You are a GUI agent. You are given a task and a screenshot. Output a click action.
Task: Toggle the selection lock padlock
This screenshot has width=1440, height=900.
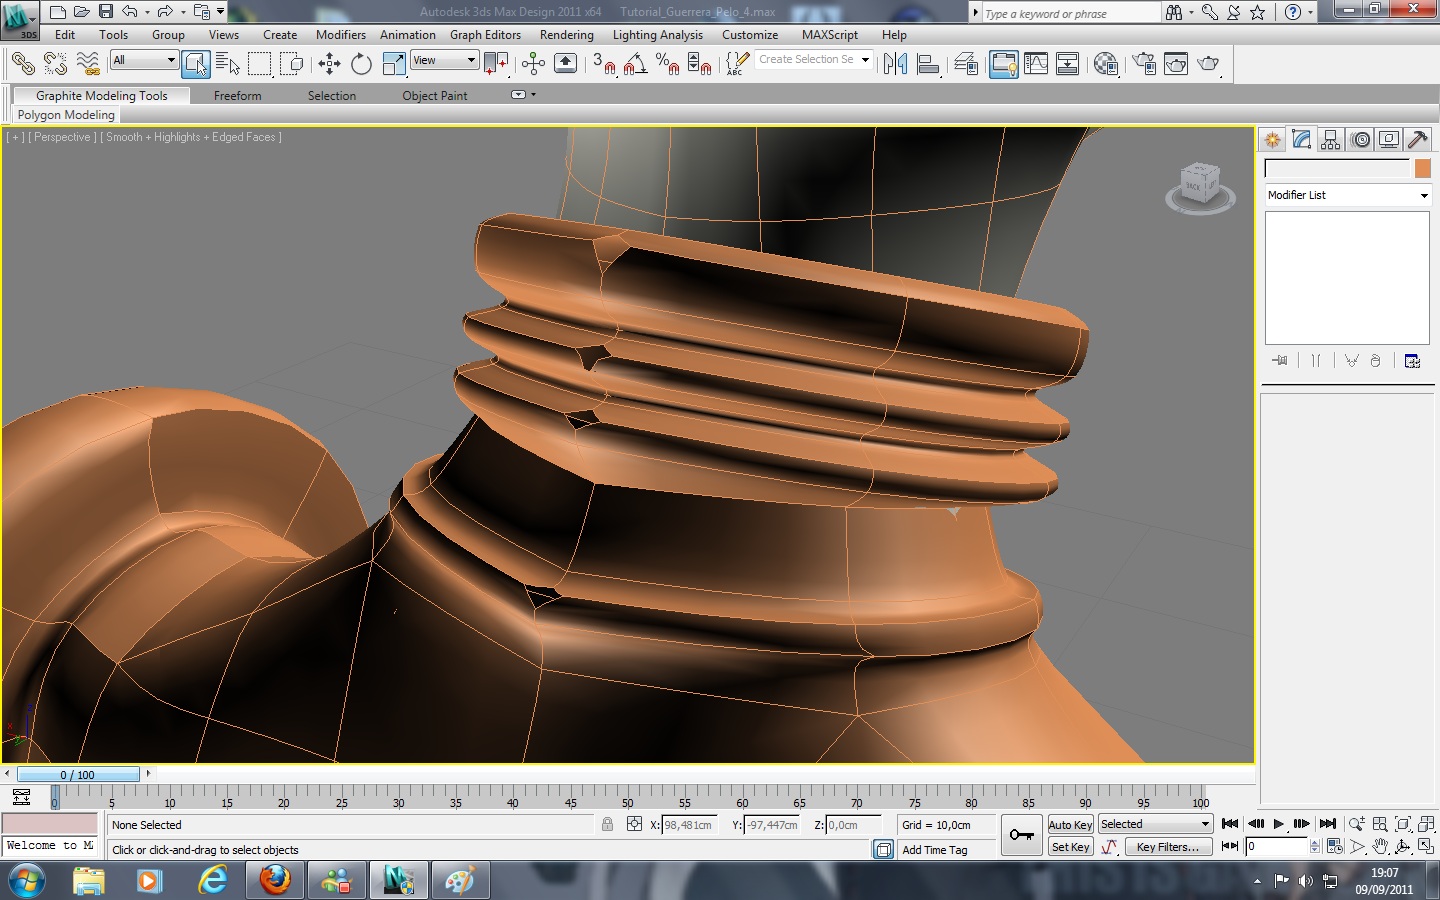607,825
